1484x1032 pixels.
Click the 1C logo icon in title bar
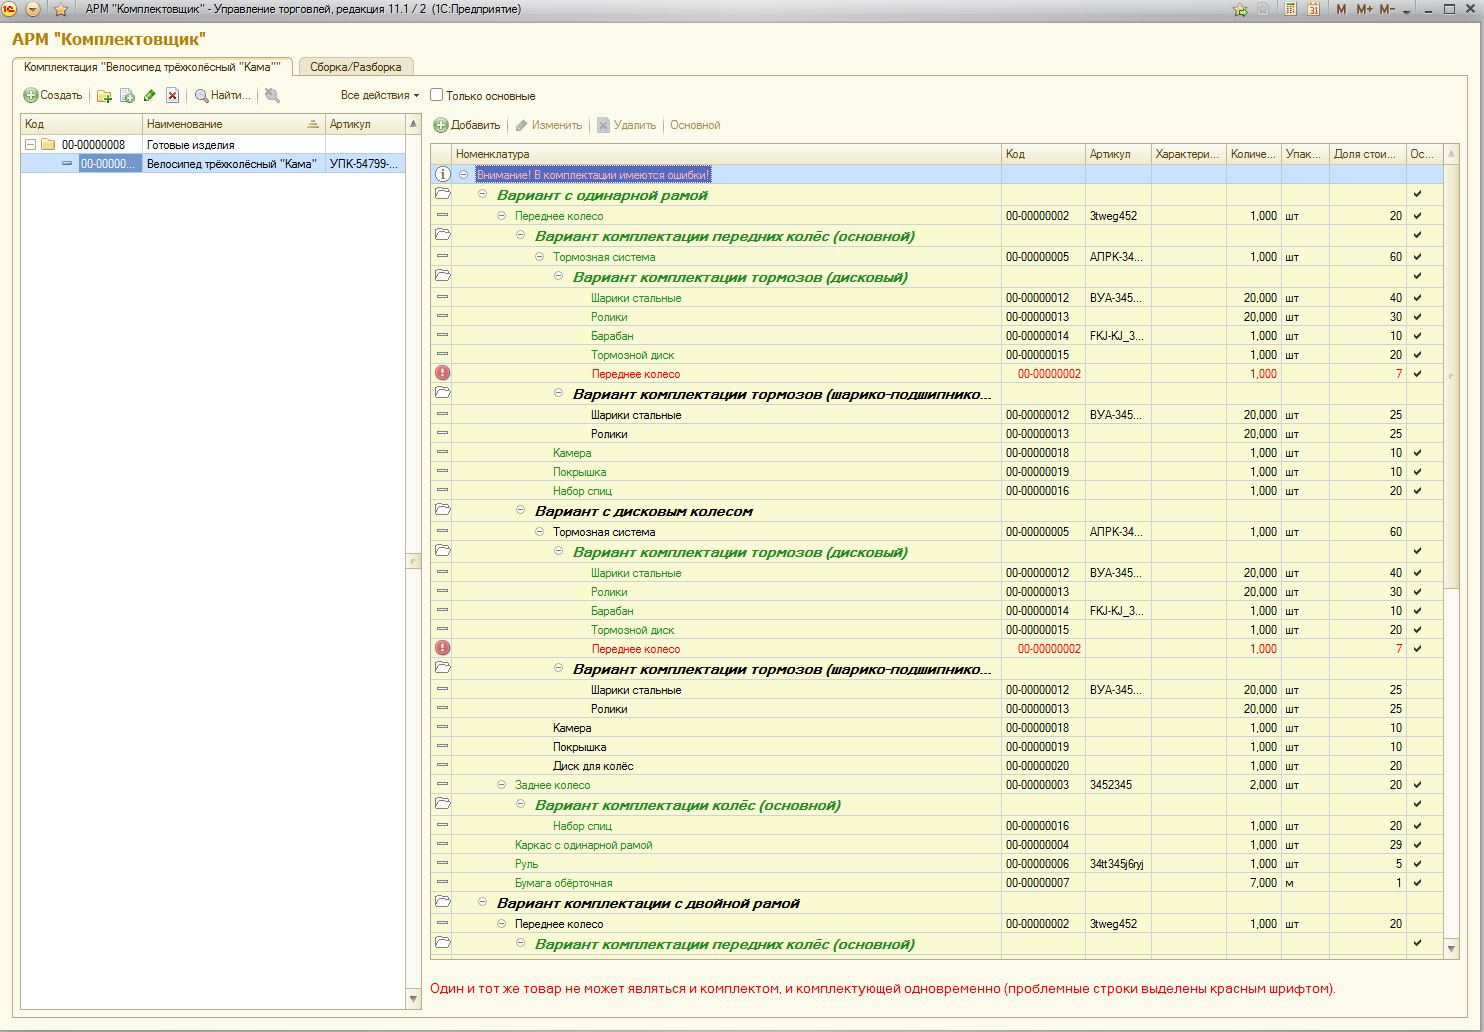9,9
